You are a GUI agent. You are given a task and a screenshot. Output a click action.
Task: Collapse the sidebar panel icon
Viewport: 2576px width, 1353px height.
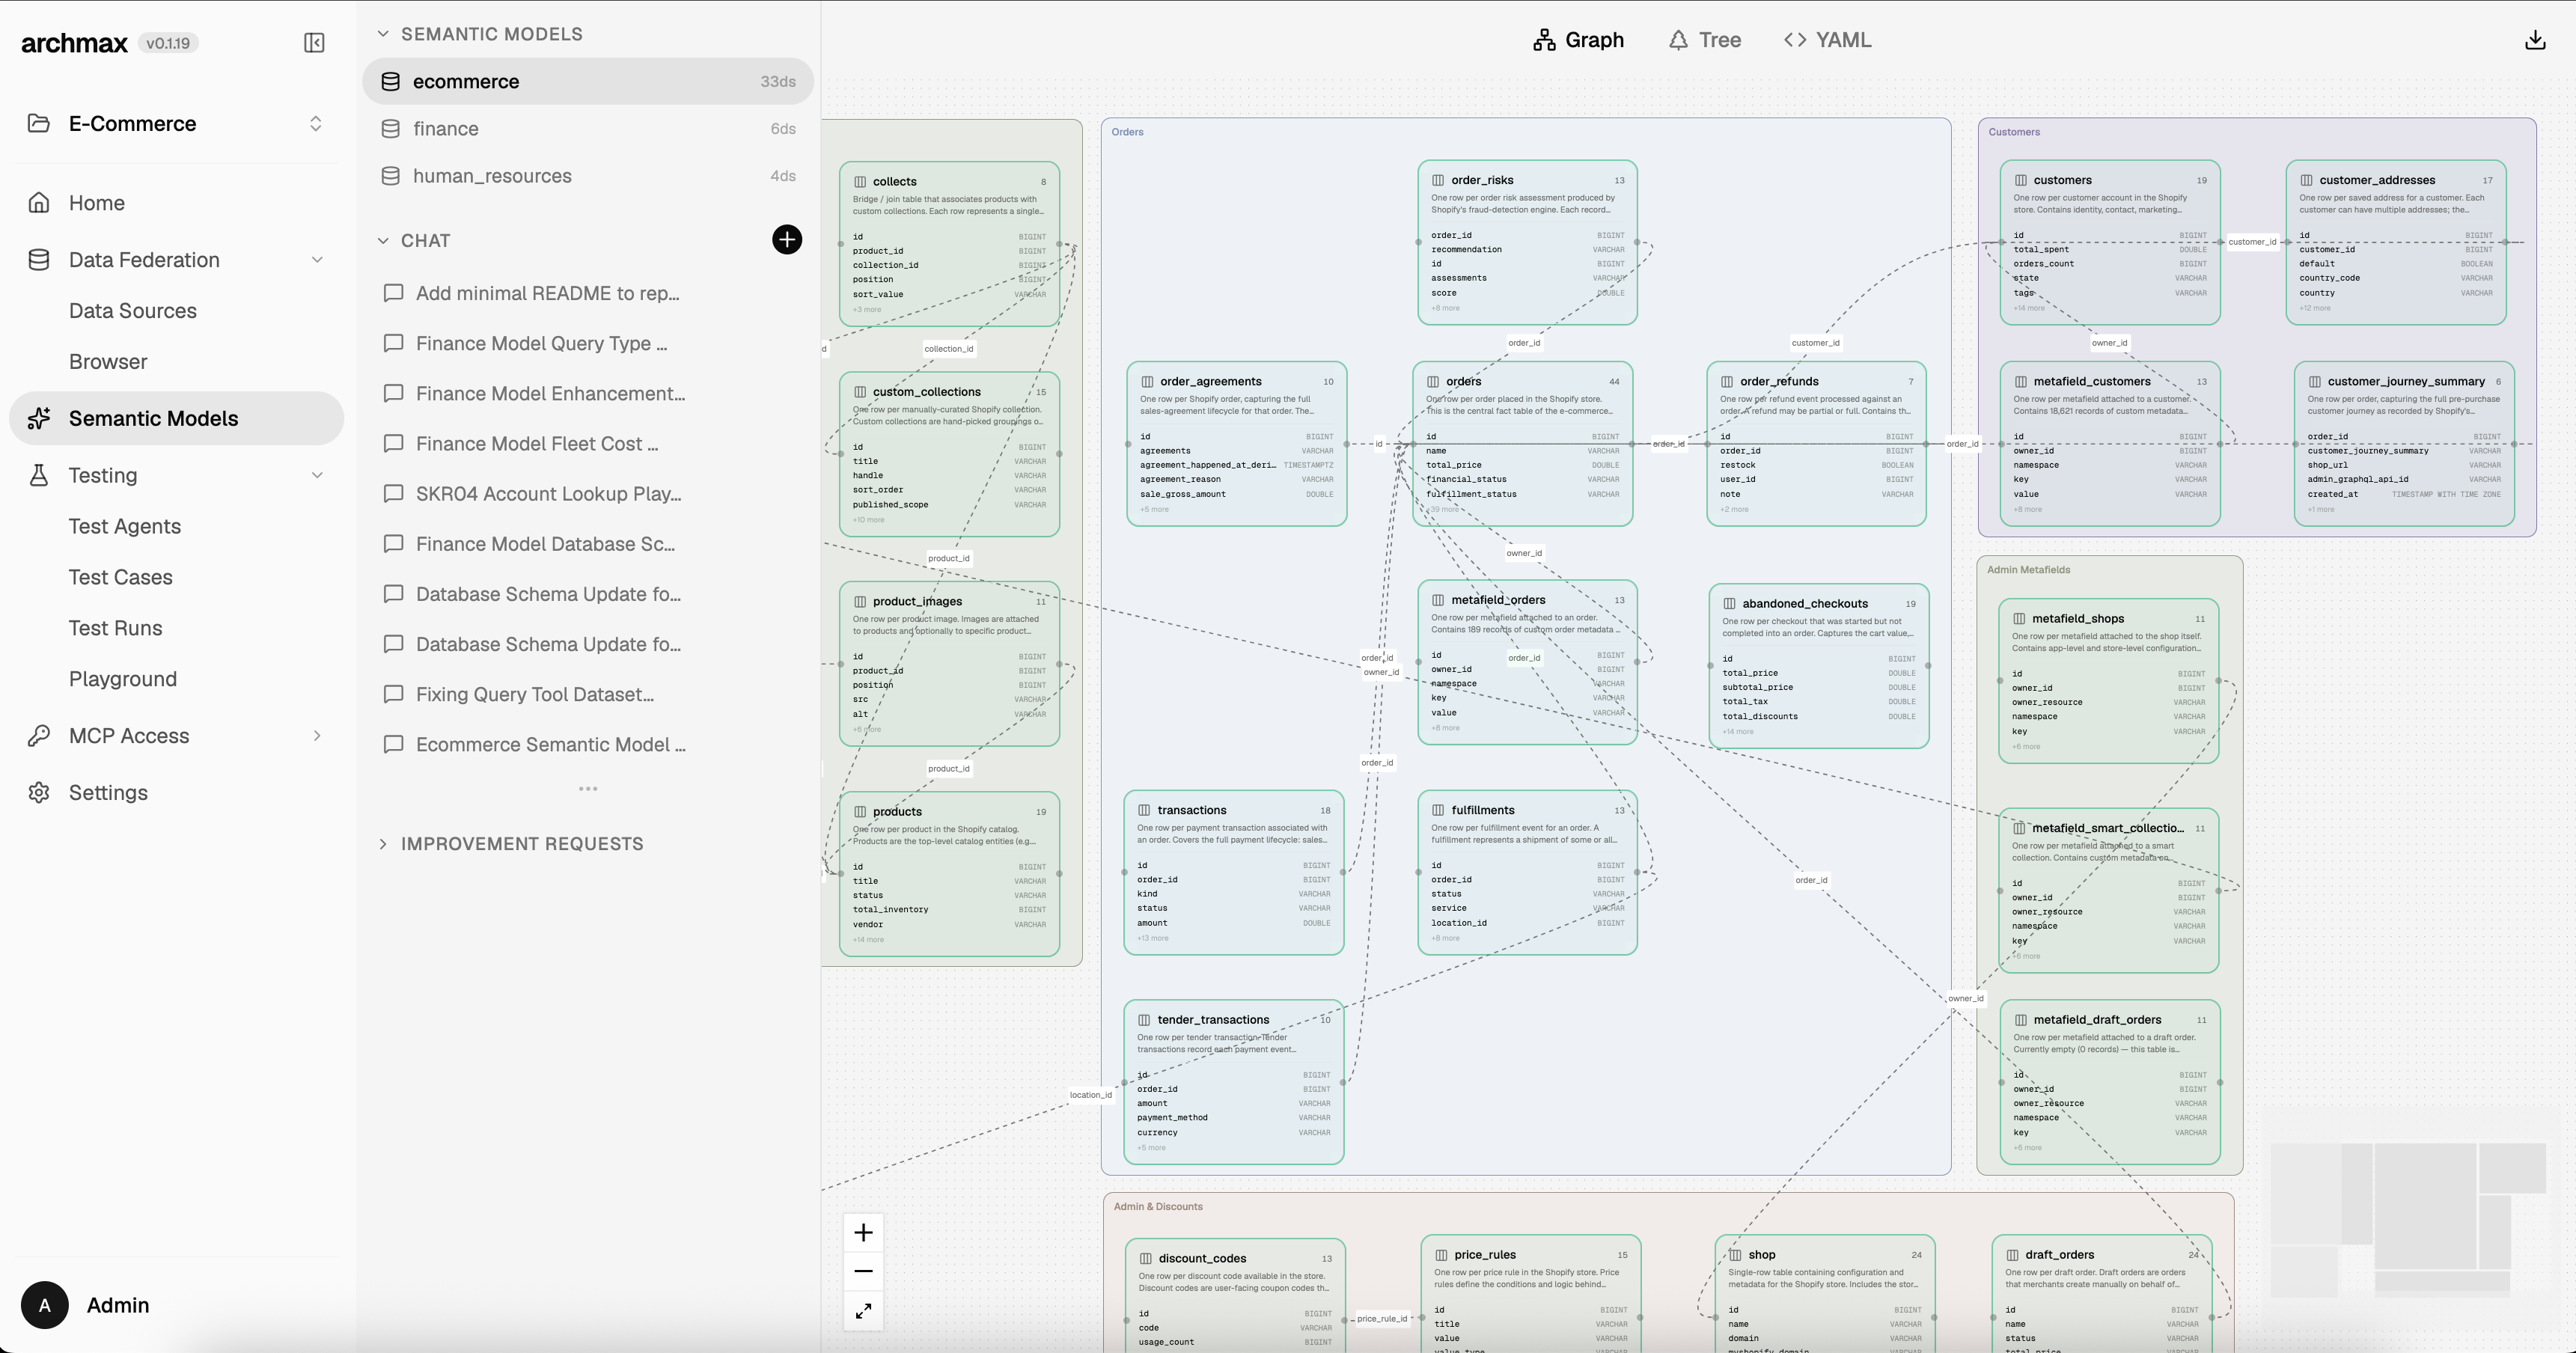314,42
